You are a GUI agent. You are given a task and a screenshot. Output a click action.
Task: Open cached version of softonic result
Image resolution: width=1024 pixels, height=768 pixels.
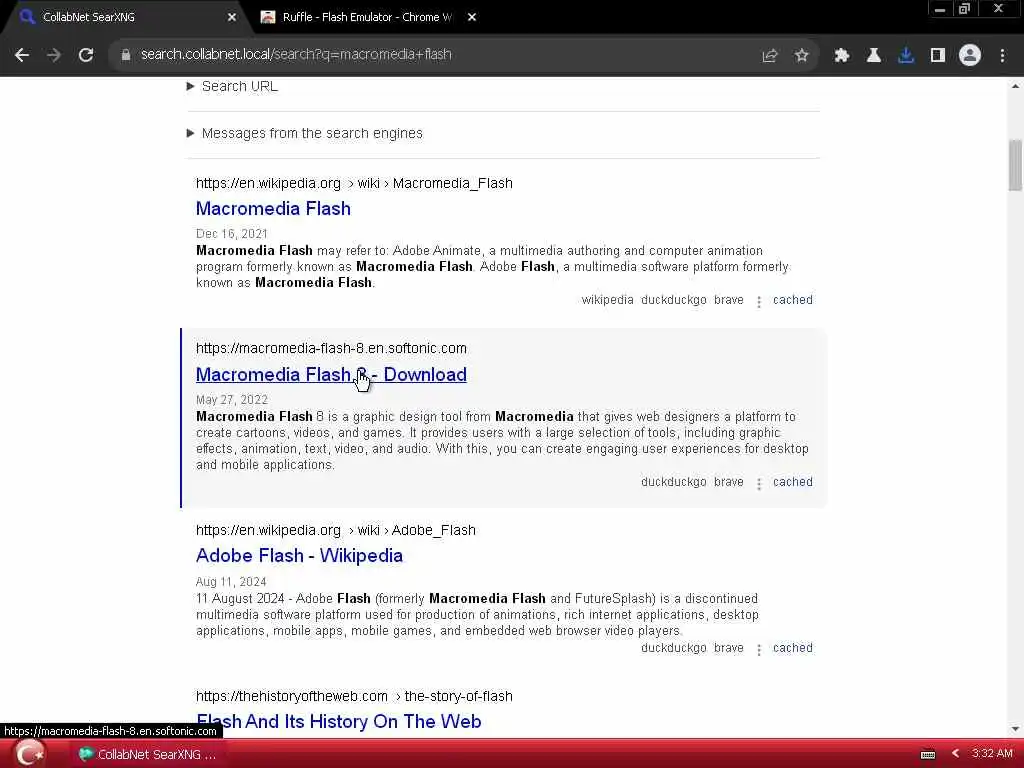click(x=793, y=482)
